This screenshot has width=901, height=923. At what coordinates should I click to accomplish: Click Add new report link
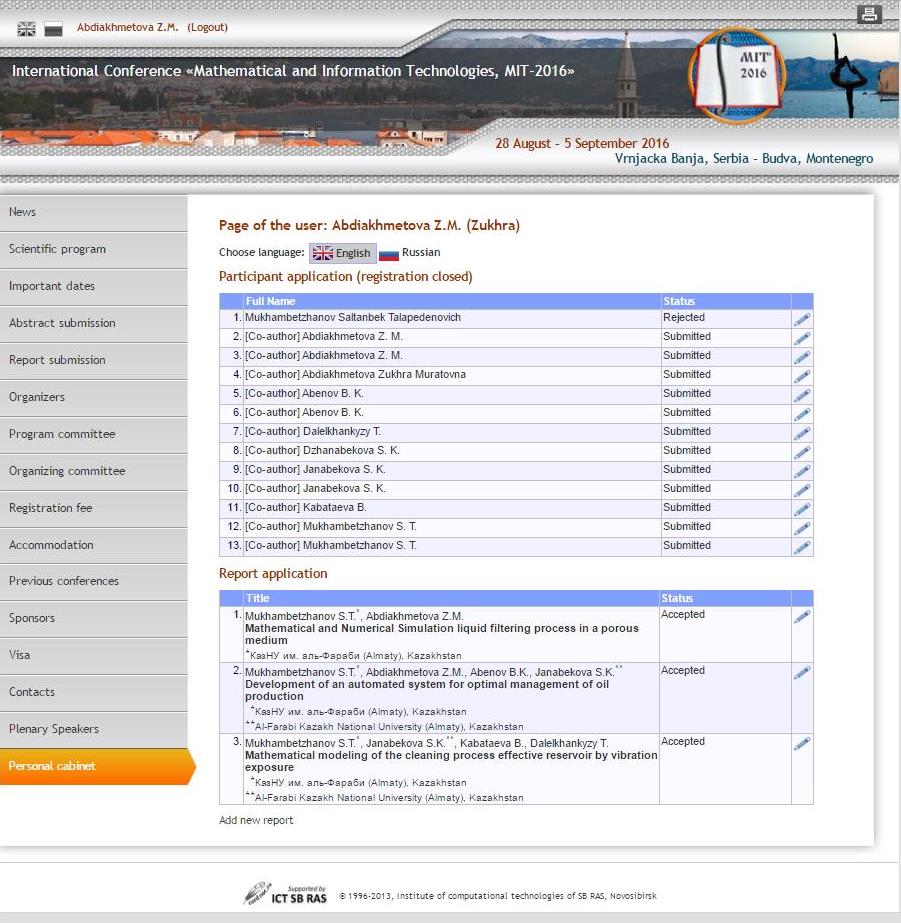[256, 820]
